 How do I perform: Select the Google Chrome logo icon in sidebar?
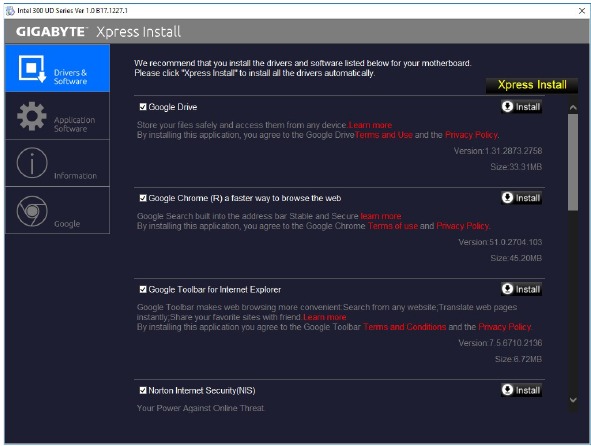32,211
